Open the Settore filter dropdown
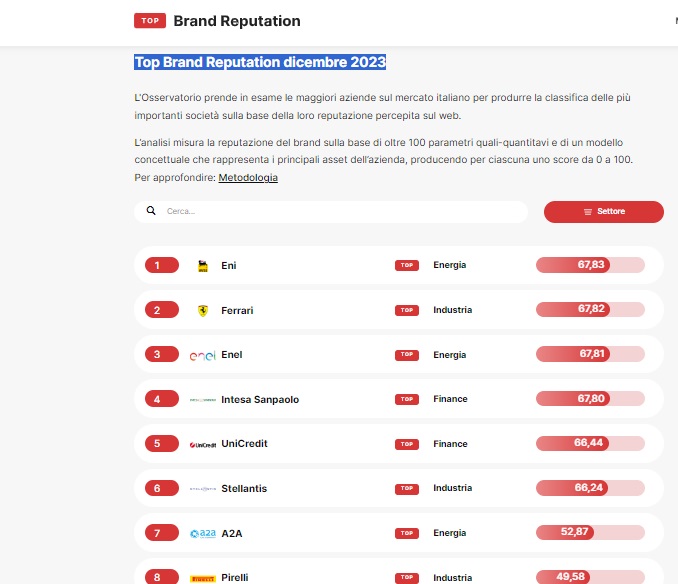The image size is (678, 584). (x=603, y=212)
